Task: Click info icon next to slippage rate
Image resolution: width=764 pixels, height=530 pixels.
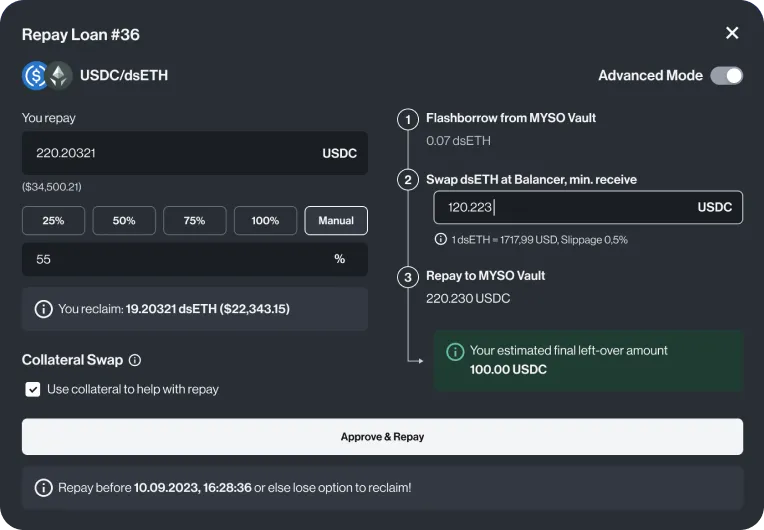Action: [440, 239]
